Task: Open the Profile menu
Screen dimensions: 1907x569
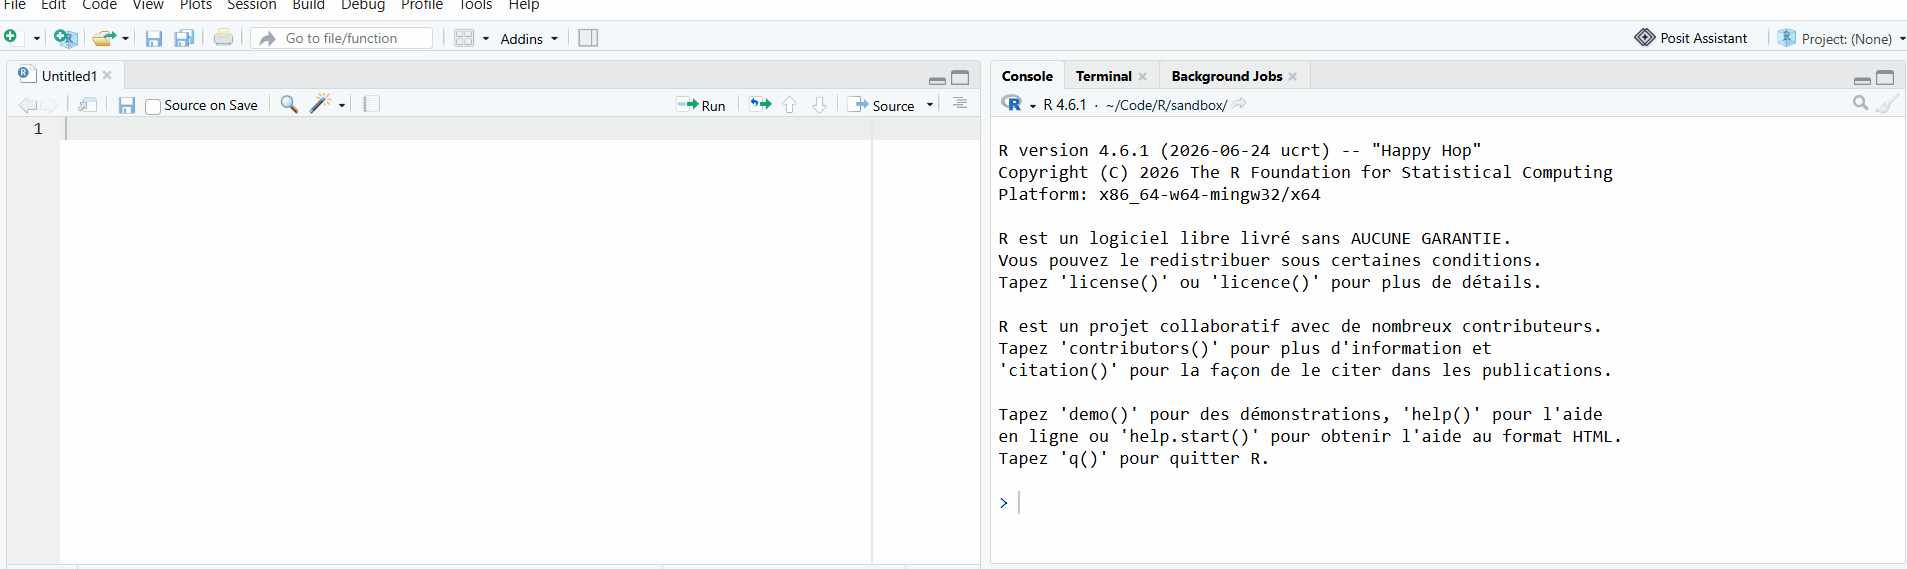Action: point(422,5)
